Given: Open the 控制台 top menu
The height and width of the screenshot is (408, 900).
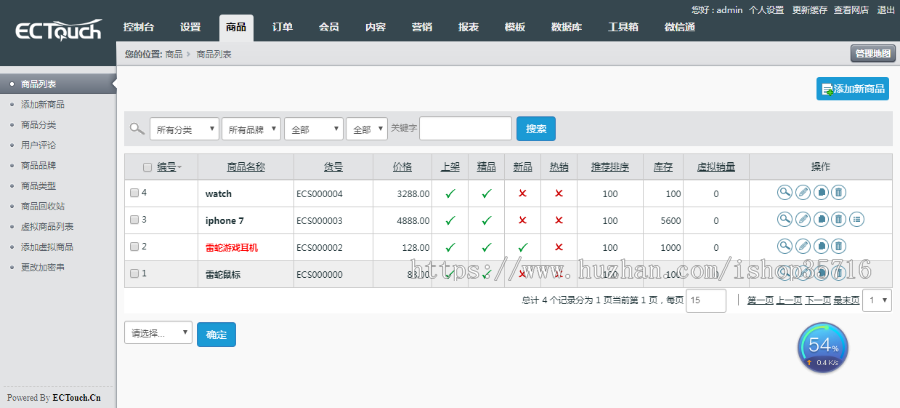Looking at the screenshot, I should tap(139, 27).
